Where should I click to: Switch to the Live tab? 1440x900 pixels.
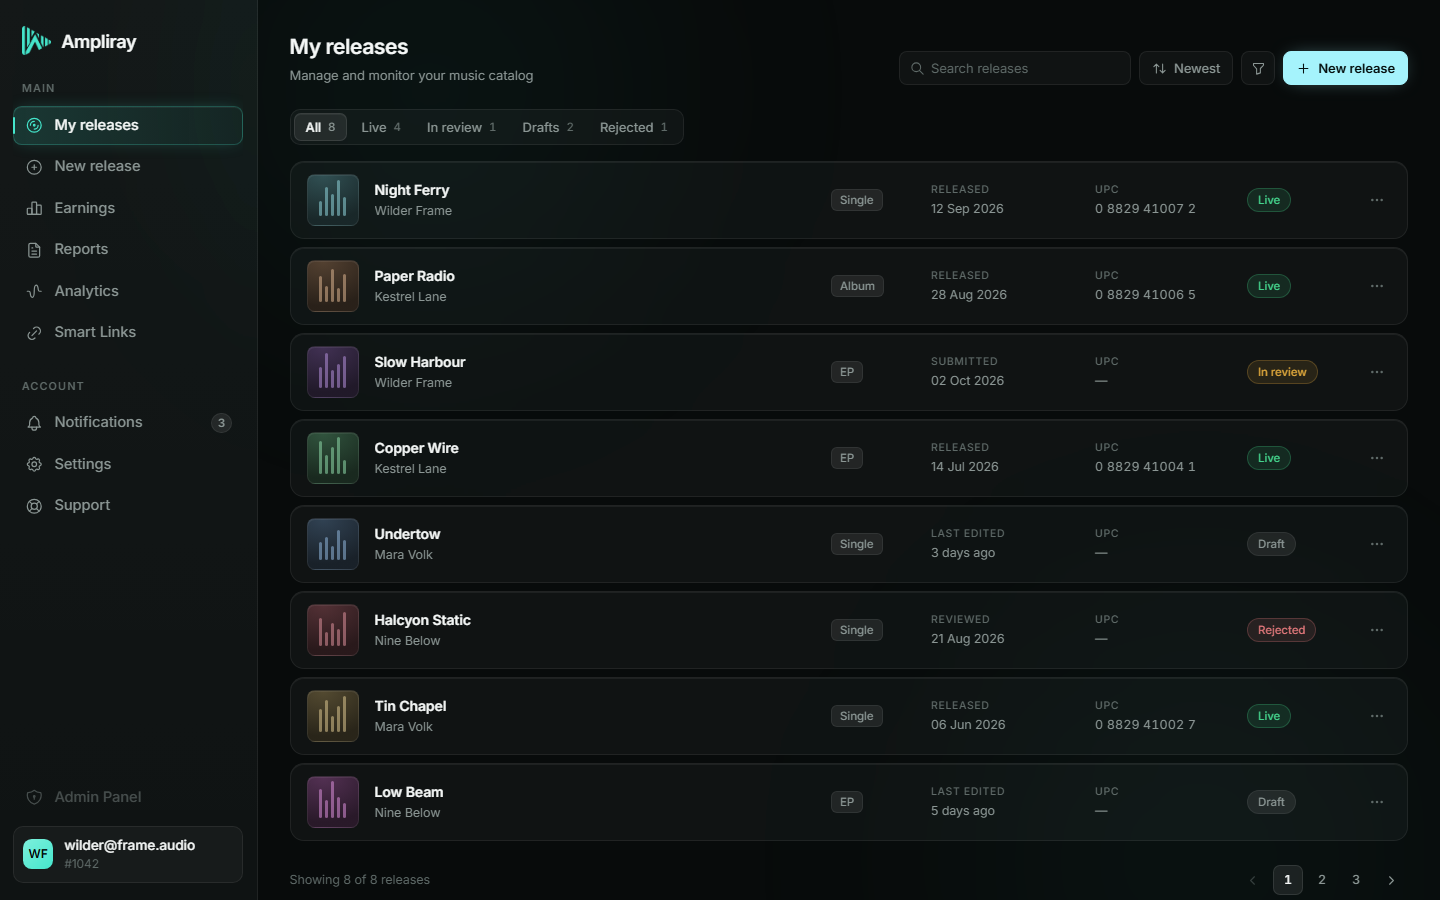pos(381,127)
